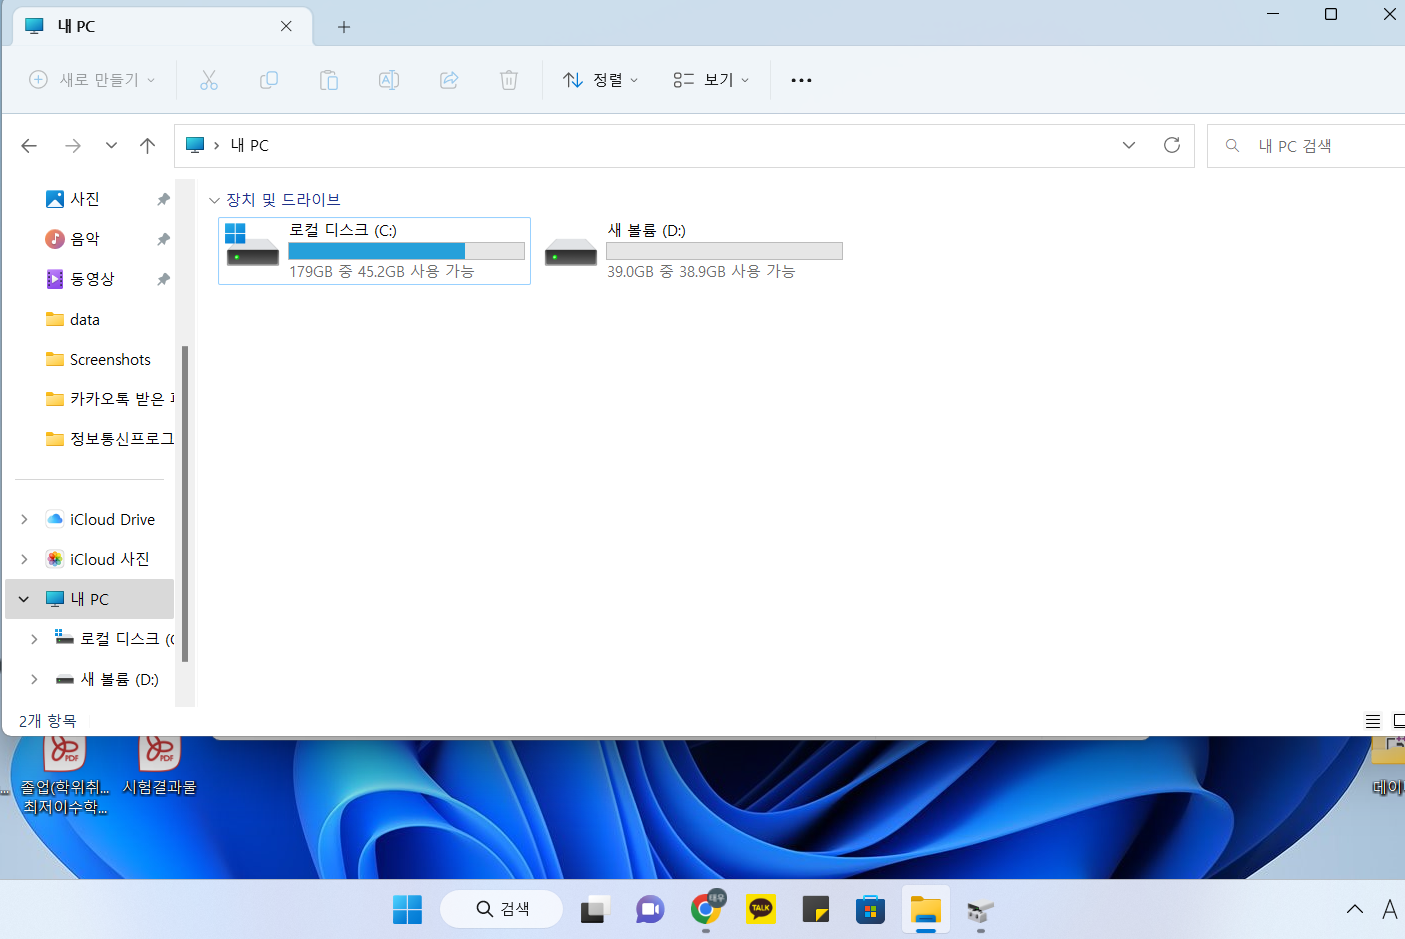
Task: Show recent locations dropdown arrow
Action: 111,146
